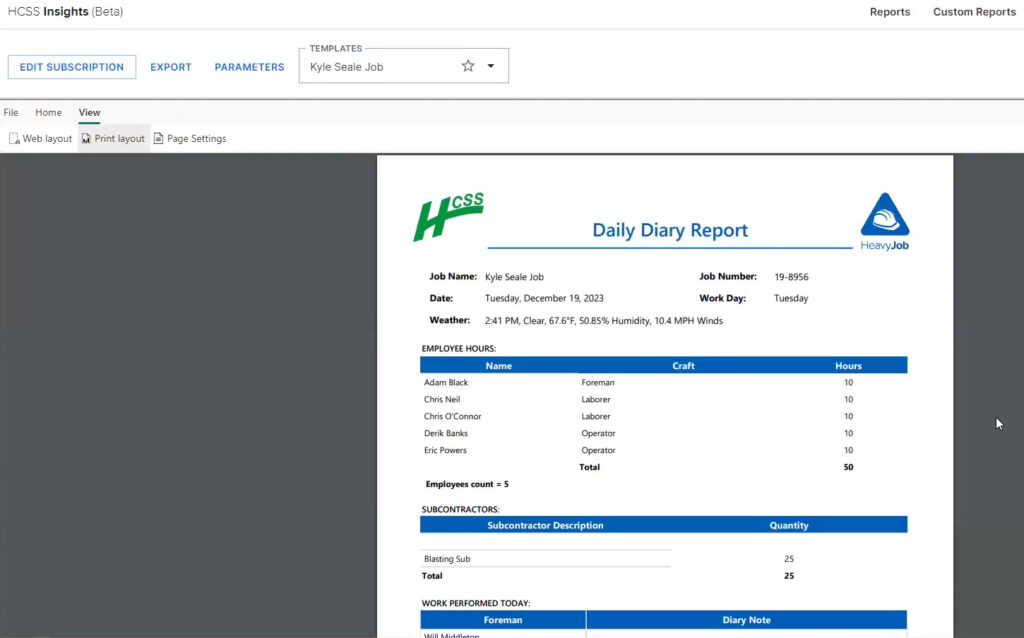Click the EDIT SUBSCRIPTION button
1024x638 pixels.
[71, 66]
